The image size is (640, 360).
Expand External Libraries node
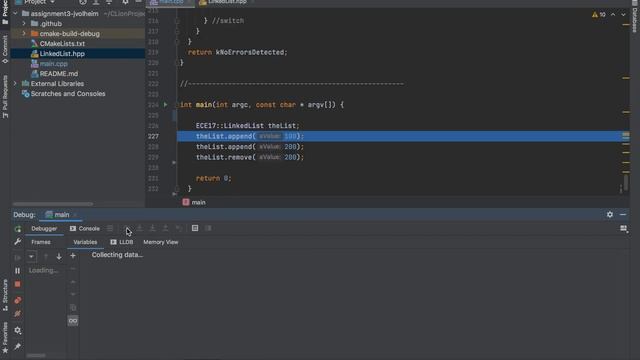[x=16, y=84]
